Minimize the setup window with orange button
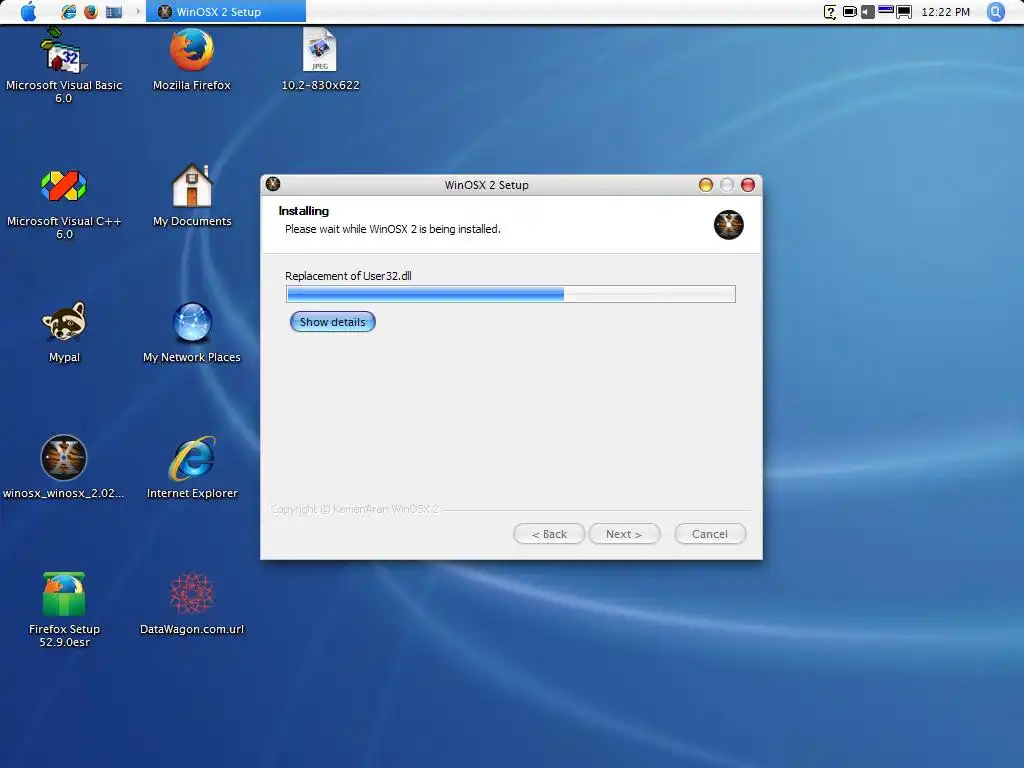Viewport: 1024px width, 768px height. 705,185
